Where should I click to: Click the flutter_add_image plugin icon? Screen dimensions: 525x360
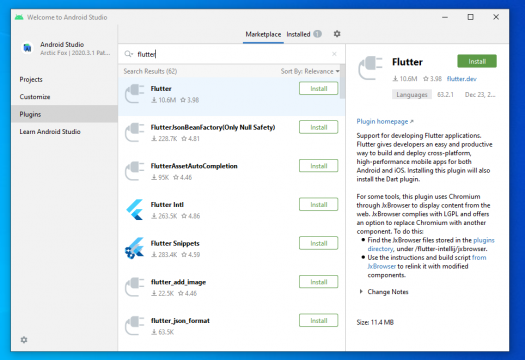[134, 287]
